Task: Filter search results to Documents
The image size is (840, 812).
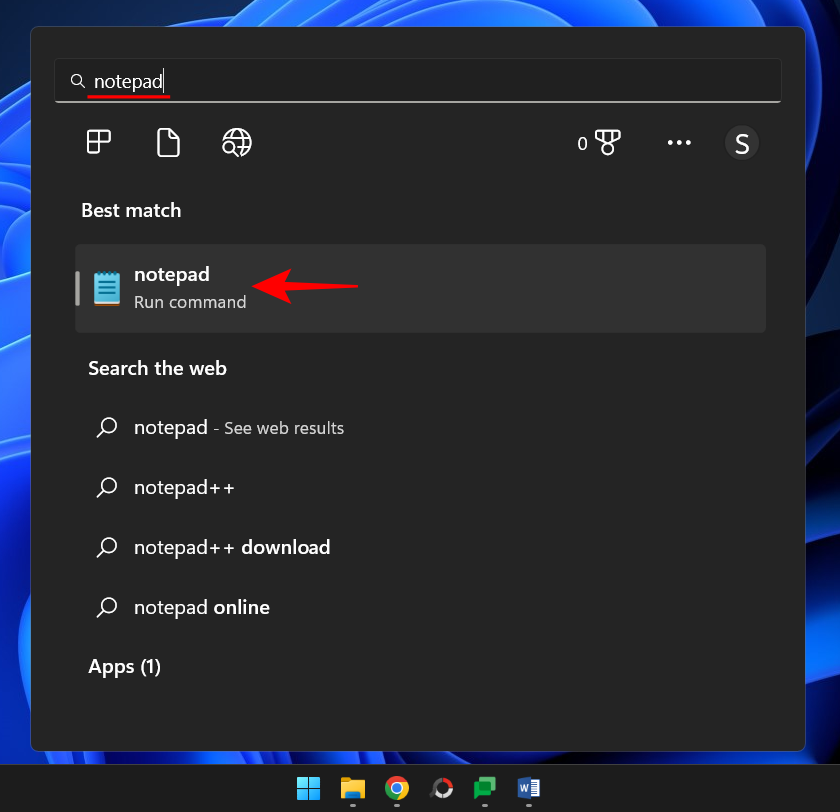Action: click(x=168, y=142)
